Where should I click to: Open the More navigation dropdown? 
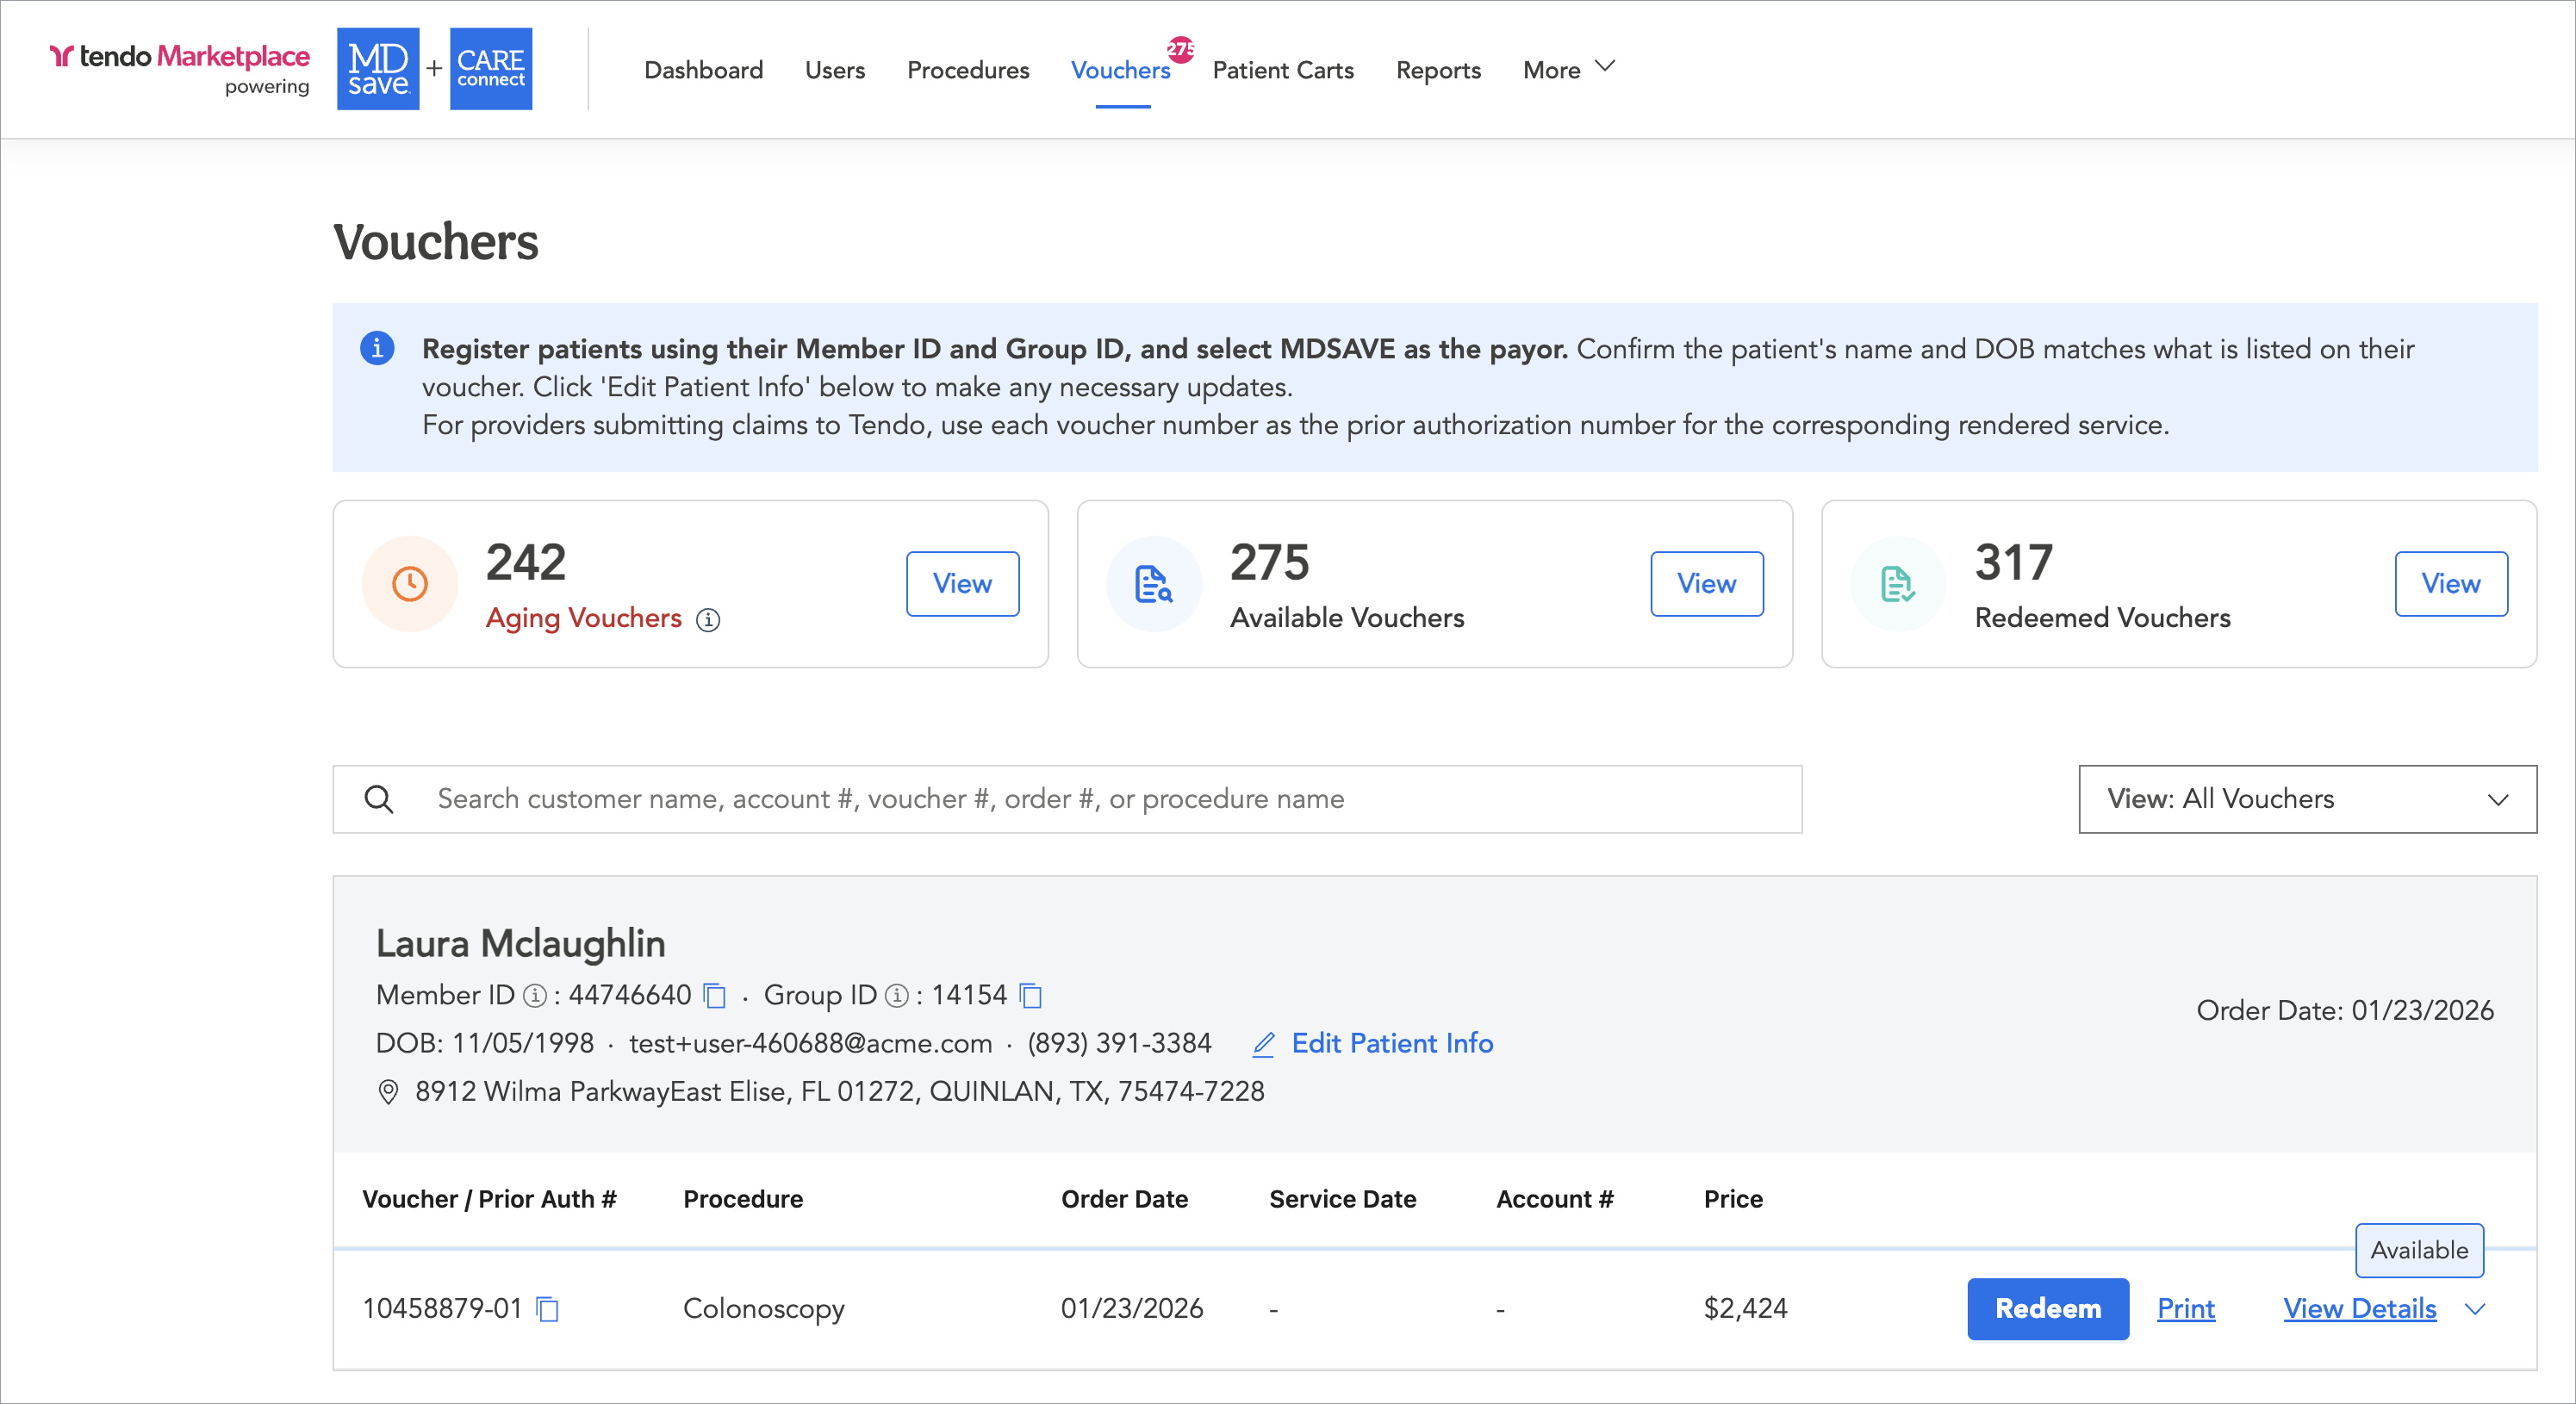(1568, 69)
